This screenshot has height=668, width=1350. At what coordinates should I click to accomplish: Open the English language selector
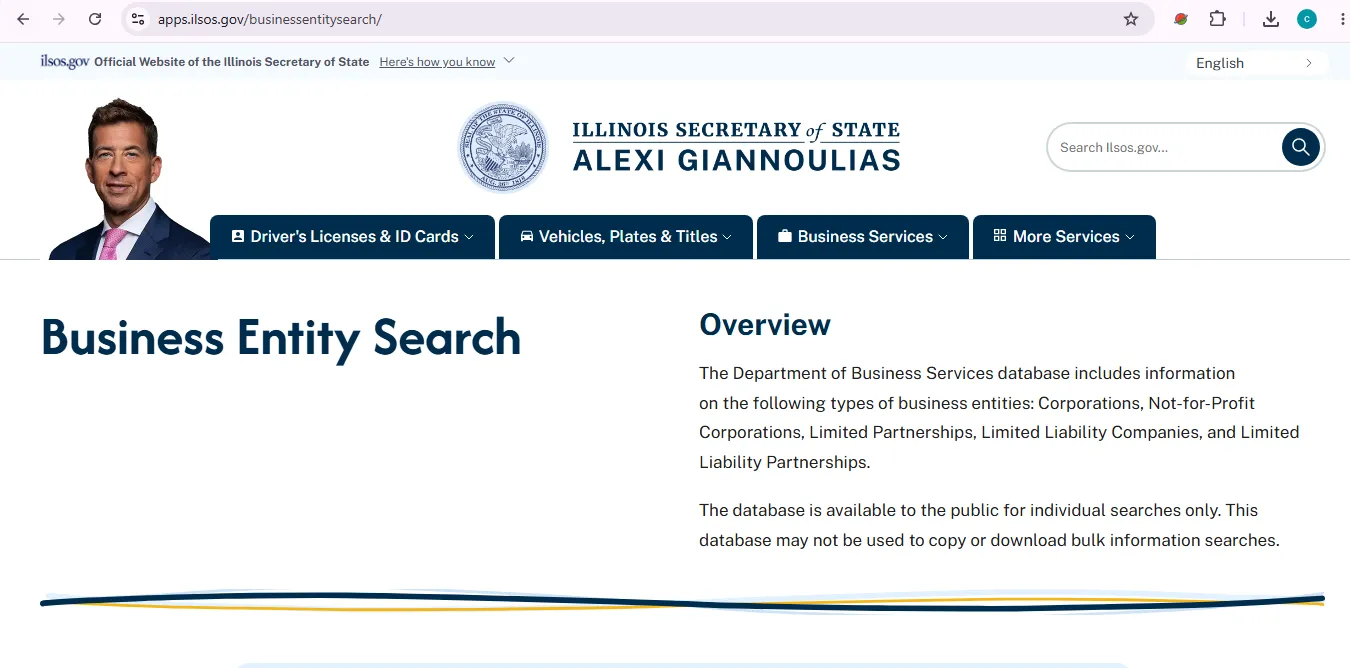[1256, 63]
